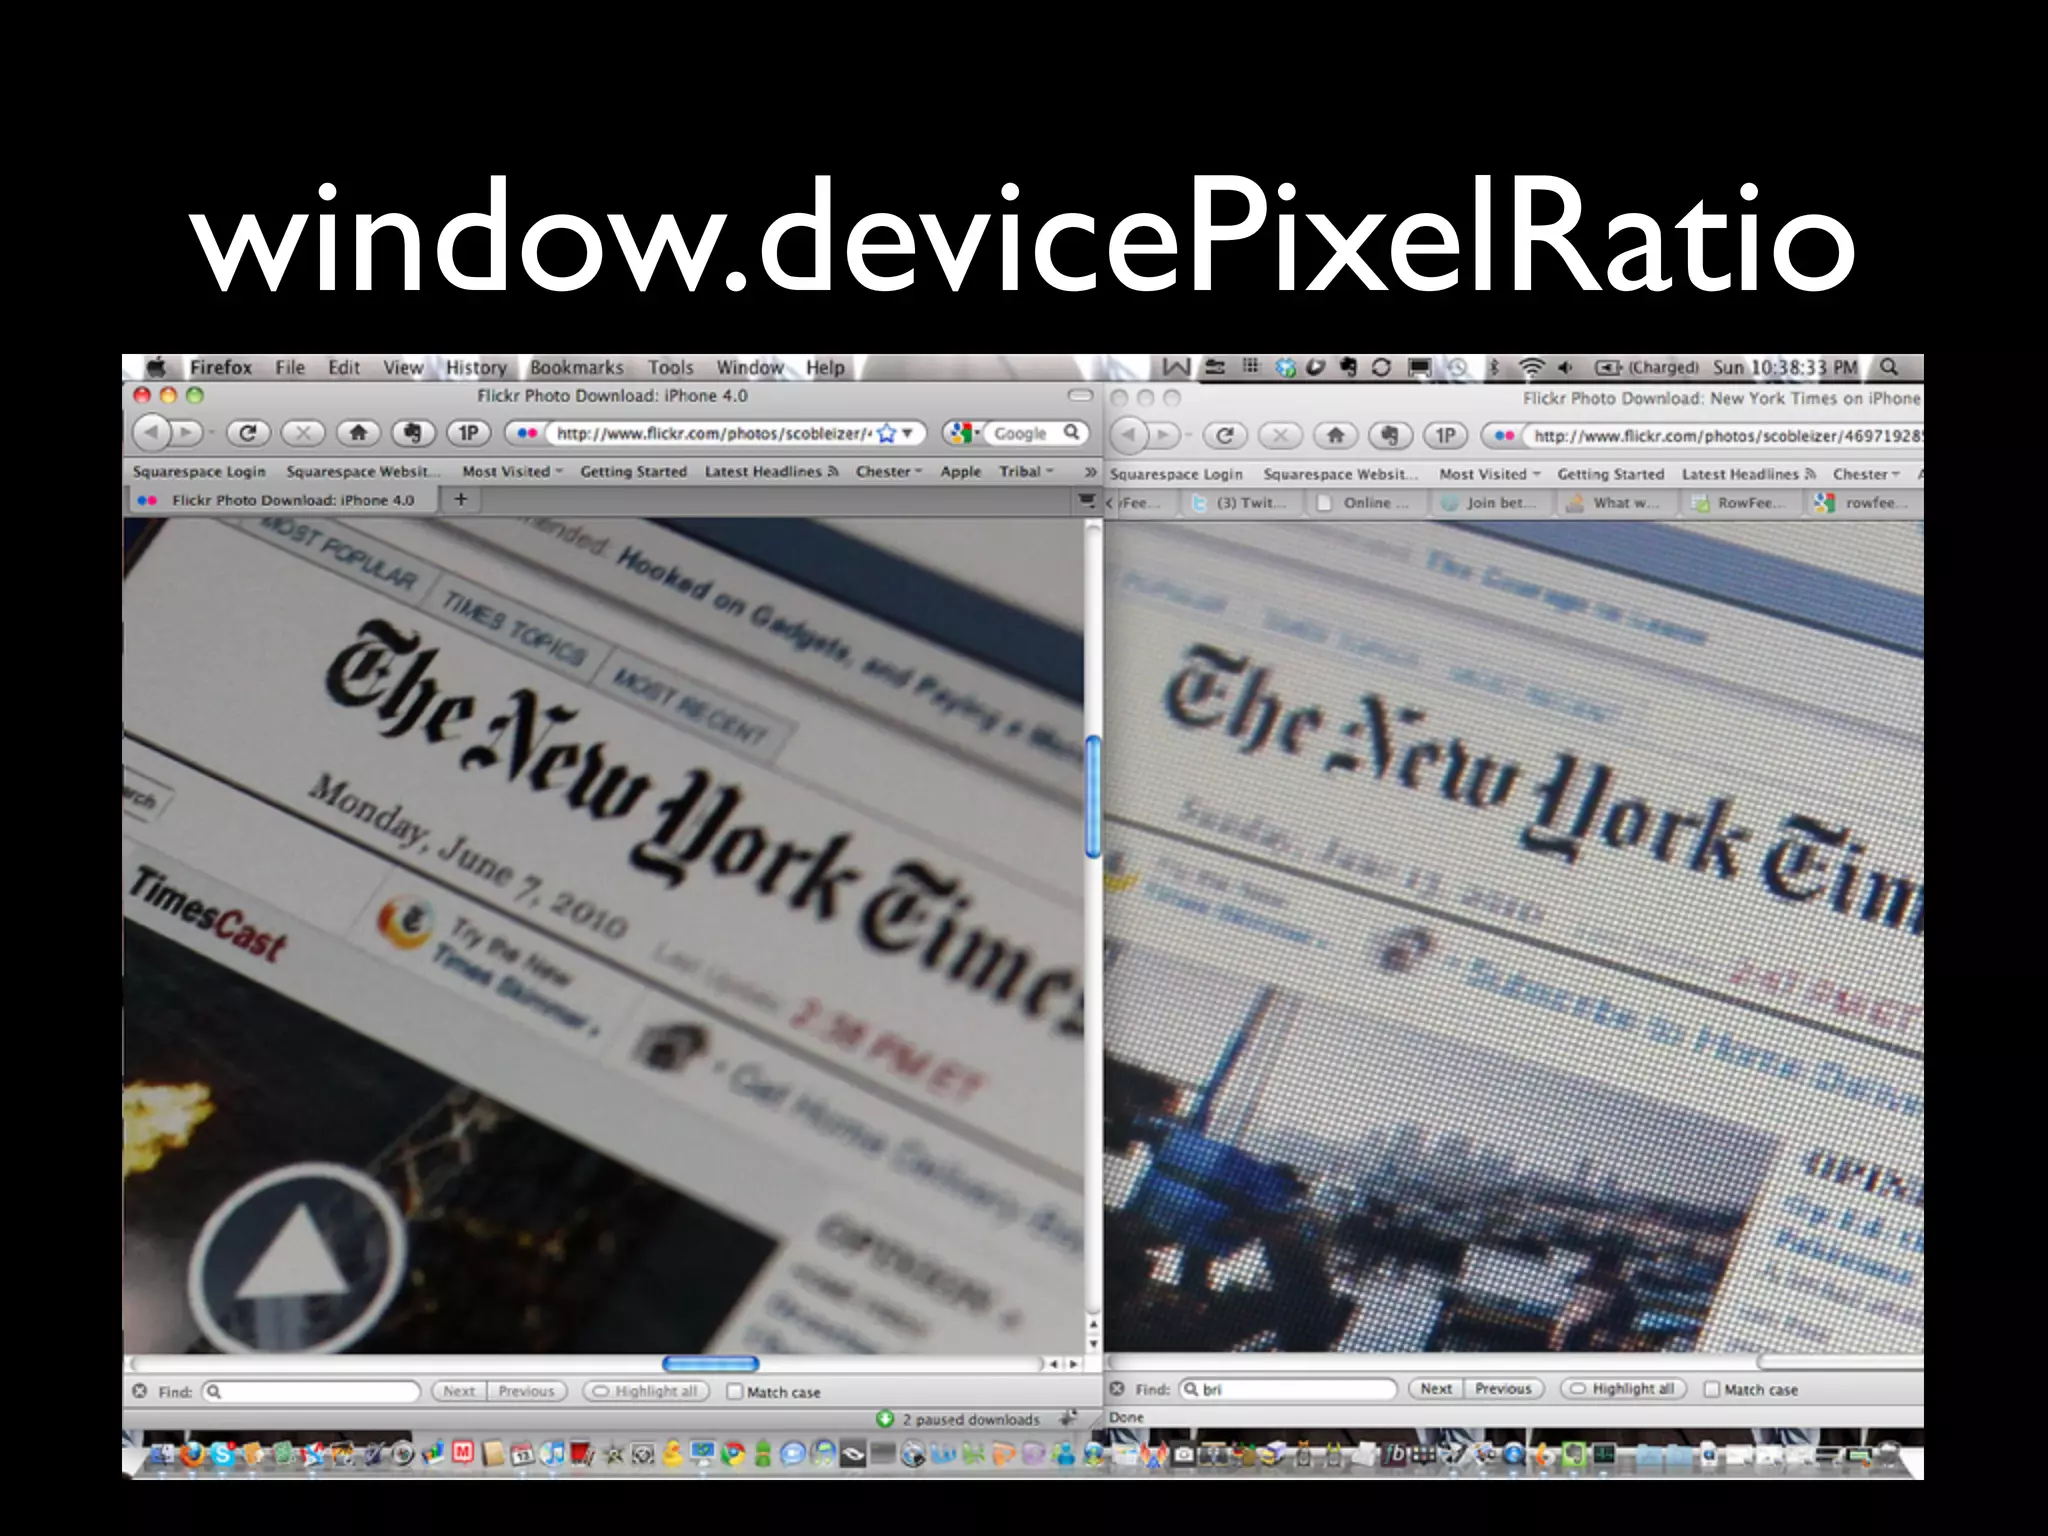Screen dimensions: 2048x1536
Task: Open the new tab plus button
Action: pos(460,499)
